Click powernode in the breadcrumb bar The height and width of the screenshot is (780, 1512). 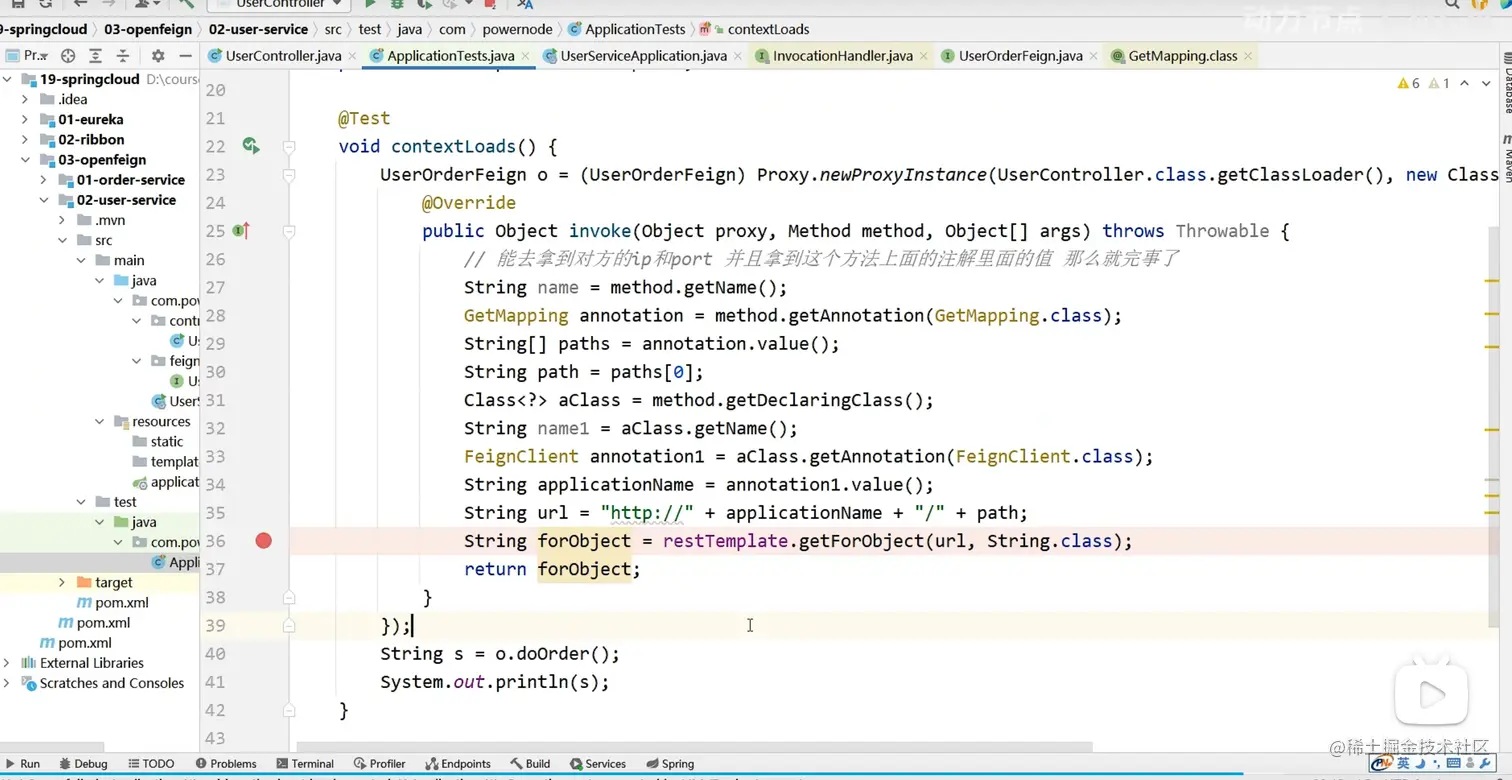[519, 29]
